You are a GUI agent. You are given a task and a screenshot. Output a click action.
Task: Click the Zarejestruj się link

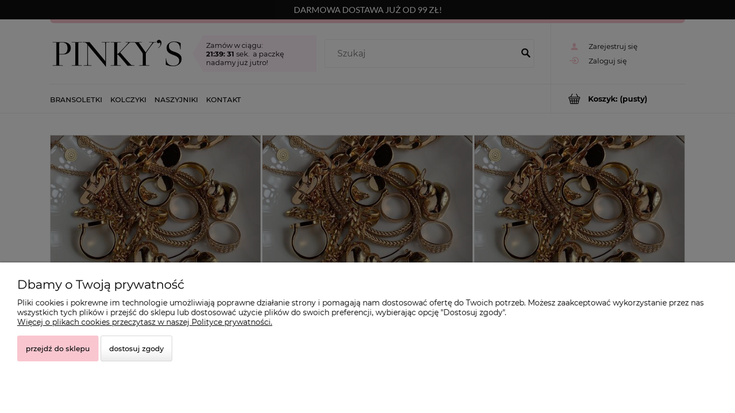pos(612,46)
